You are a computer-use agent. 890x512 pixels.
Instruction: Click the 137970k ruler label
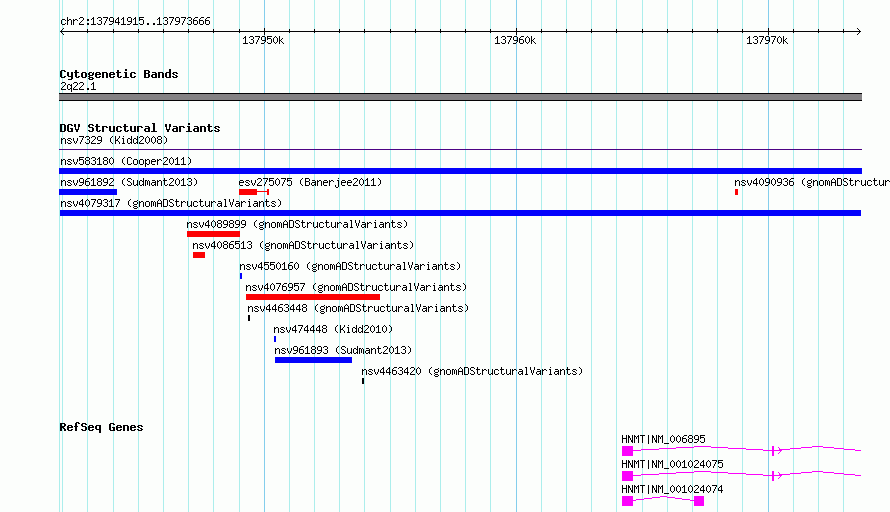(x=767, y=40)
